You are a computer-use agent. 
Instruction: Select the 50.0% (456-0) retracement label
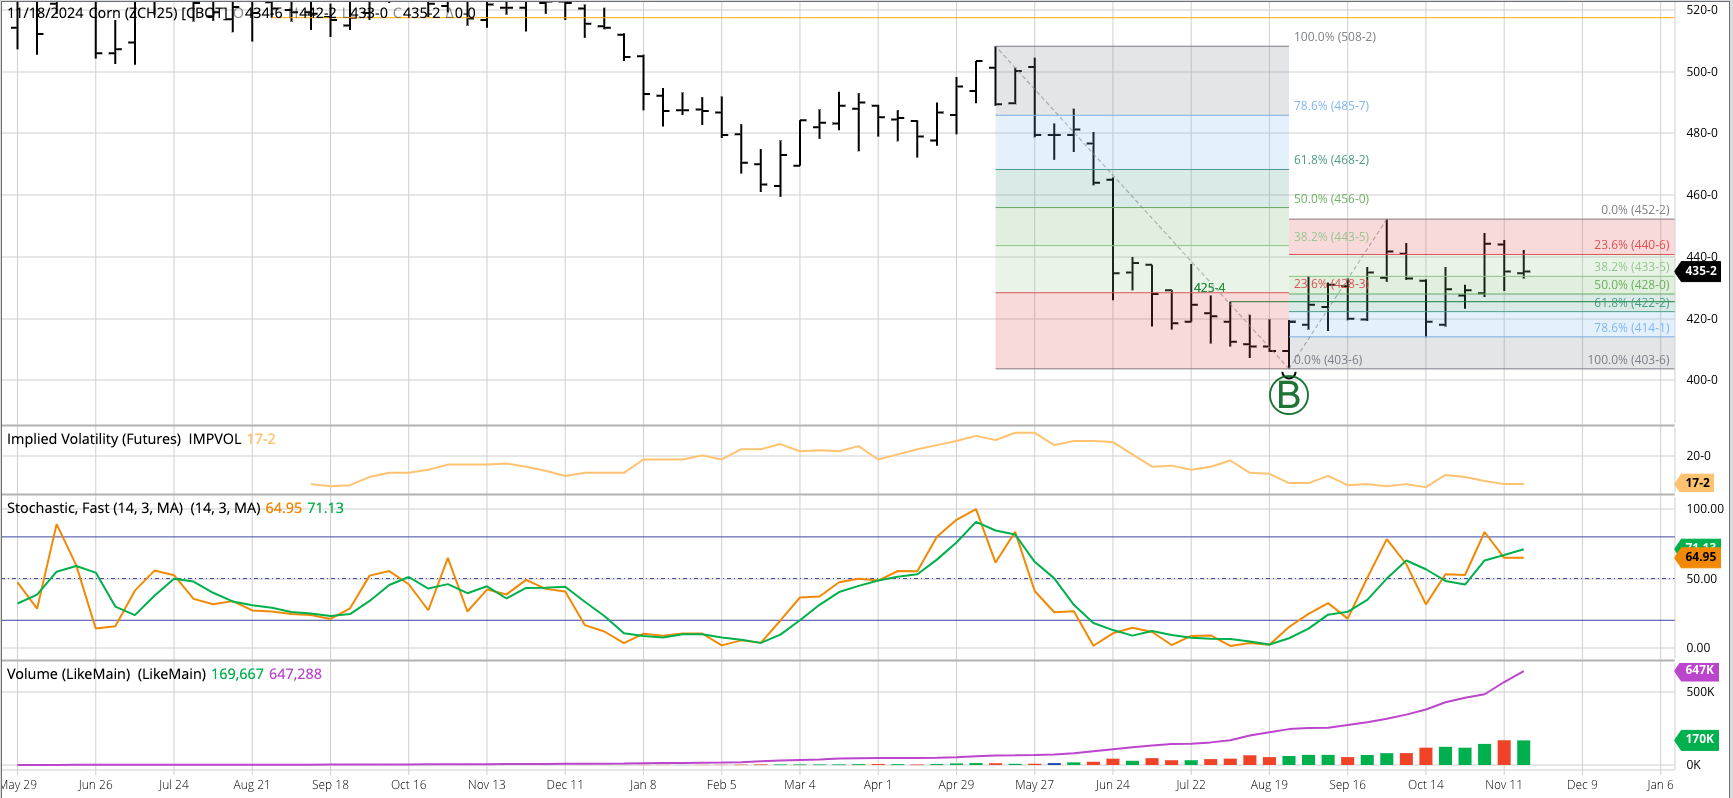tap(1332, 199)
